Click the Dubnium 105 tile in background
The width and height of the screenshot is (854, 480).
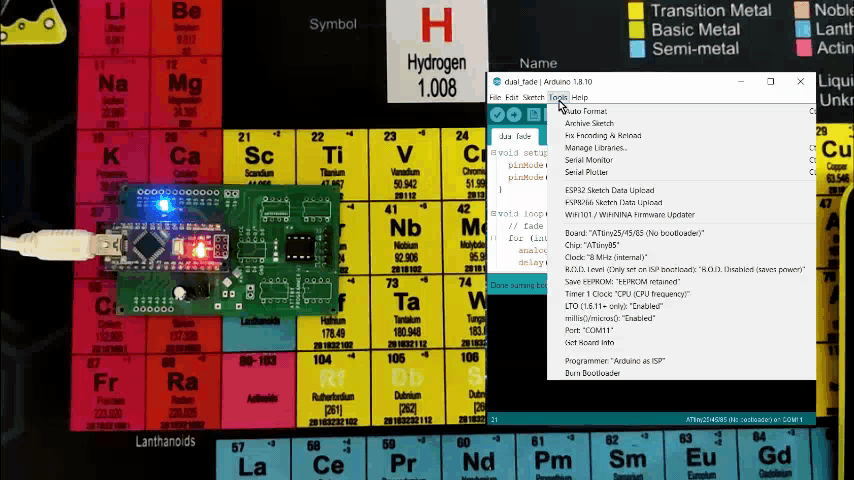(407, 388)
